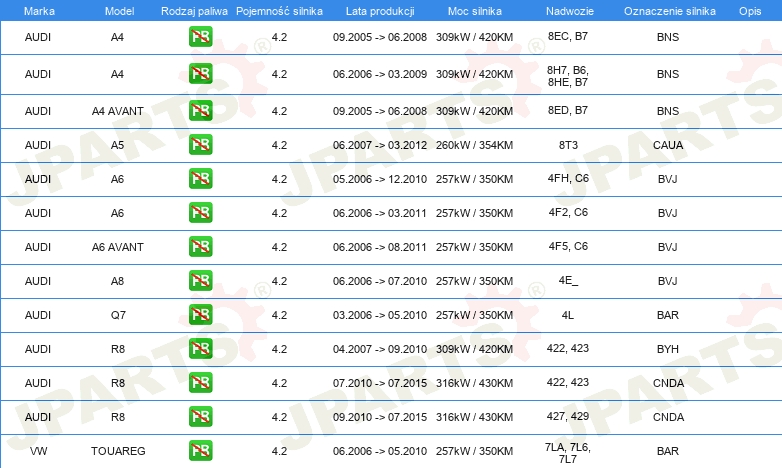Click the petrol fuel icon in the R8 07.2010 row
The width and height of the screenshot is (782, 468).
(x=200, y=382)
